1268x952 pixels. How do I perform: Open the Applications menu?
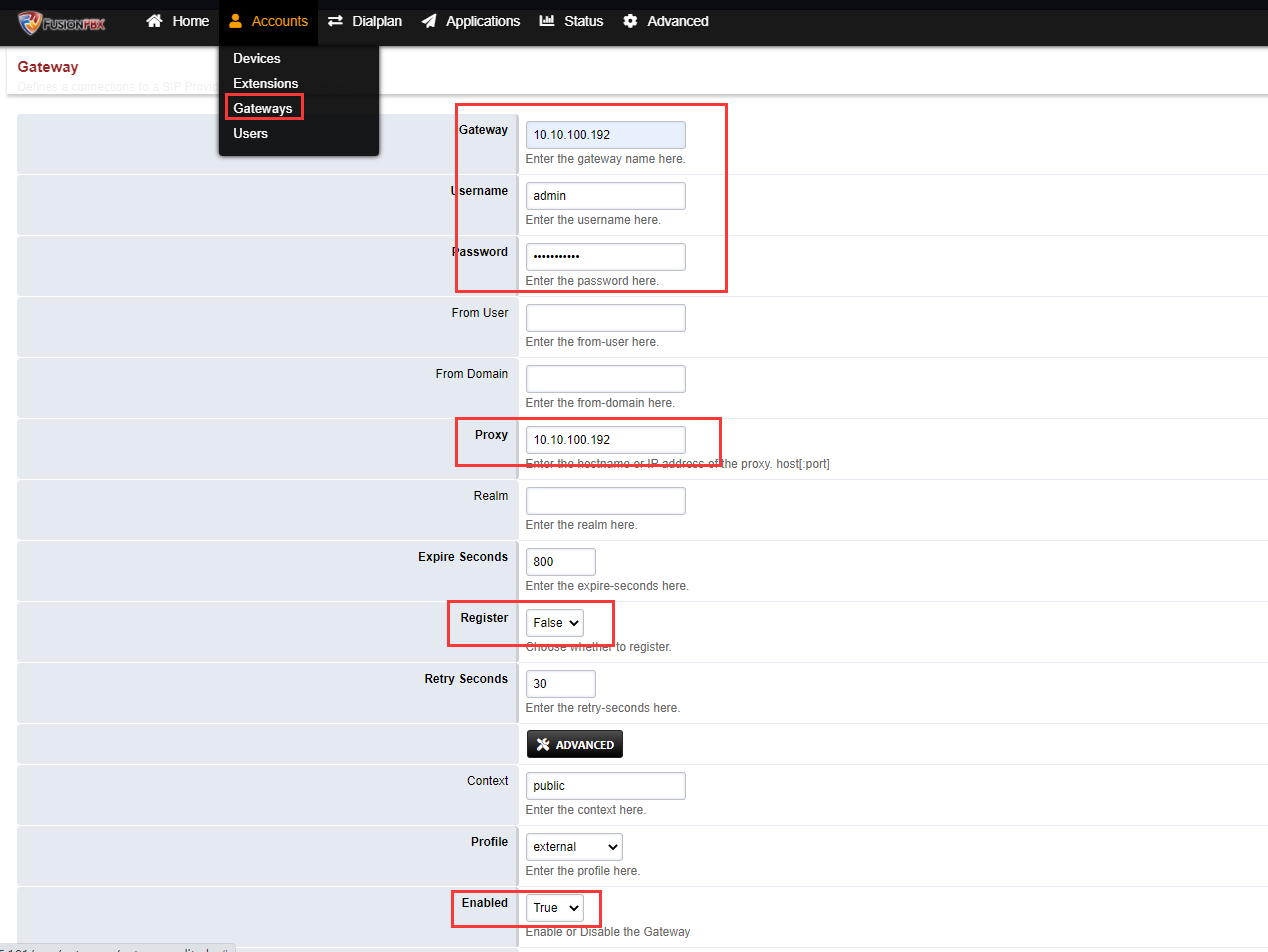471,21
